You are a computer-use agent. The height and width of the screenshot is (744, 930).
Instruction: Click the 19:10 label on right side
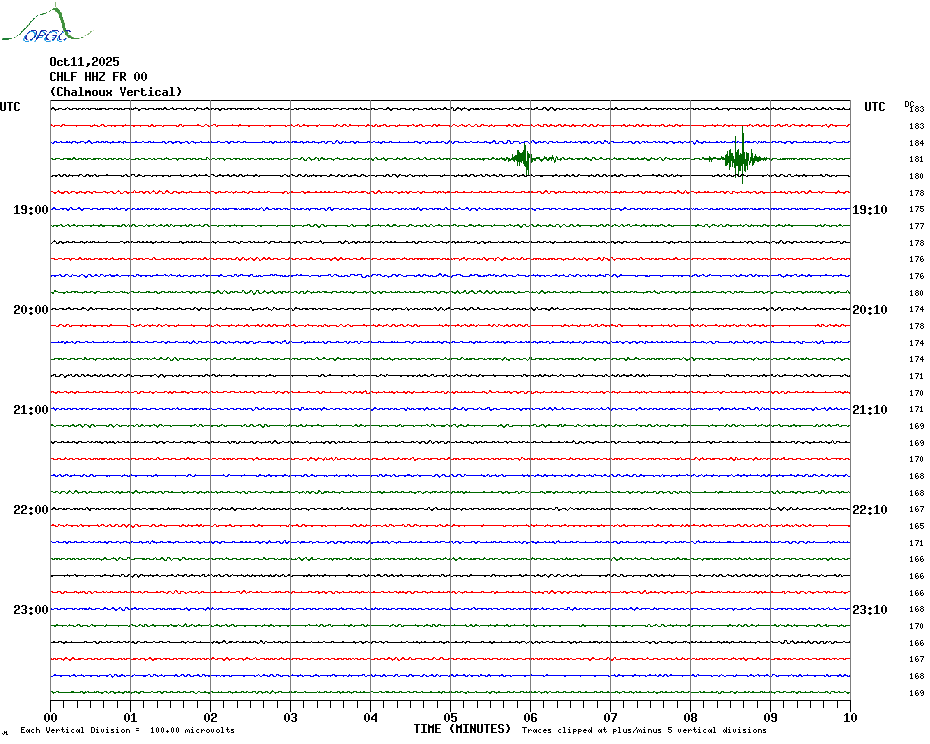(869, 210)
